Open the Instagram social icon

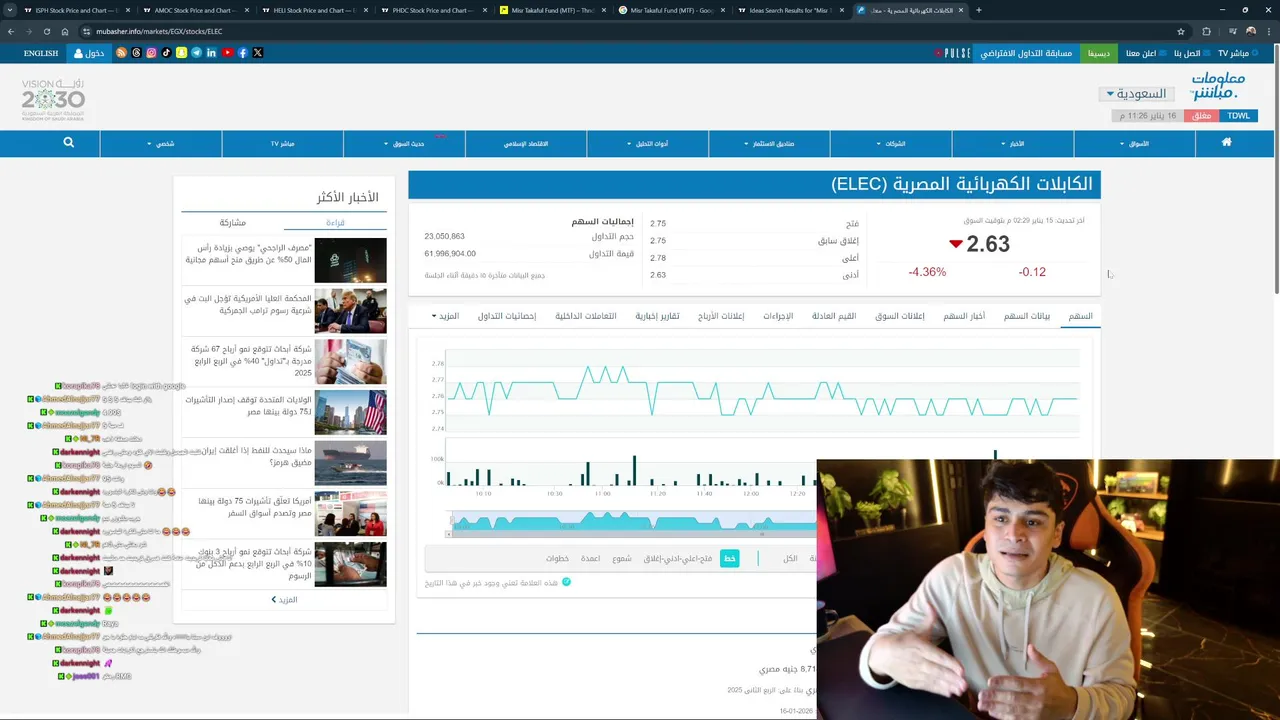151,53
